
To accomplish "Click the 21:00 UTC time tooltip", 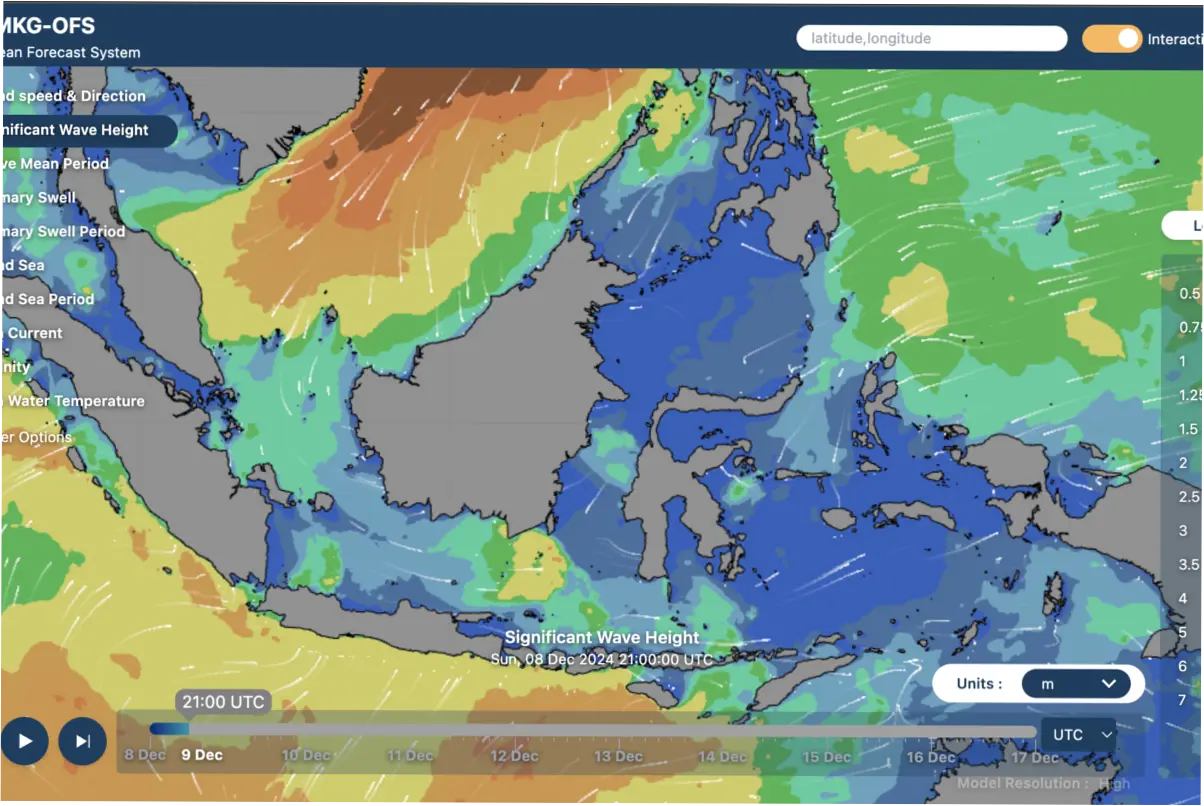I will coord(223,702).
